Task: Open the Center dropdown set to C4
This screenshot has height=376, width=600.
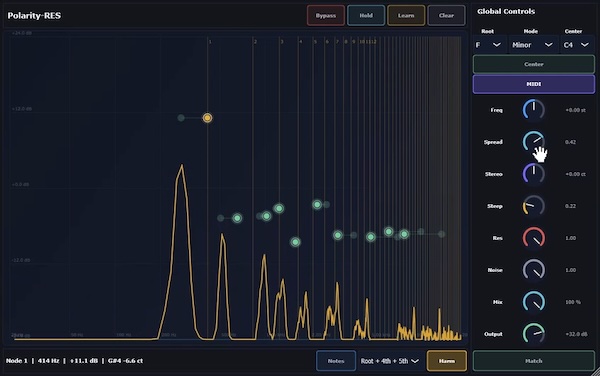Action: 576,45
